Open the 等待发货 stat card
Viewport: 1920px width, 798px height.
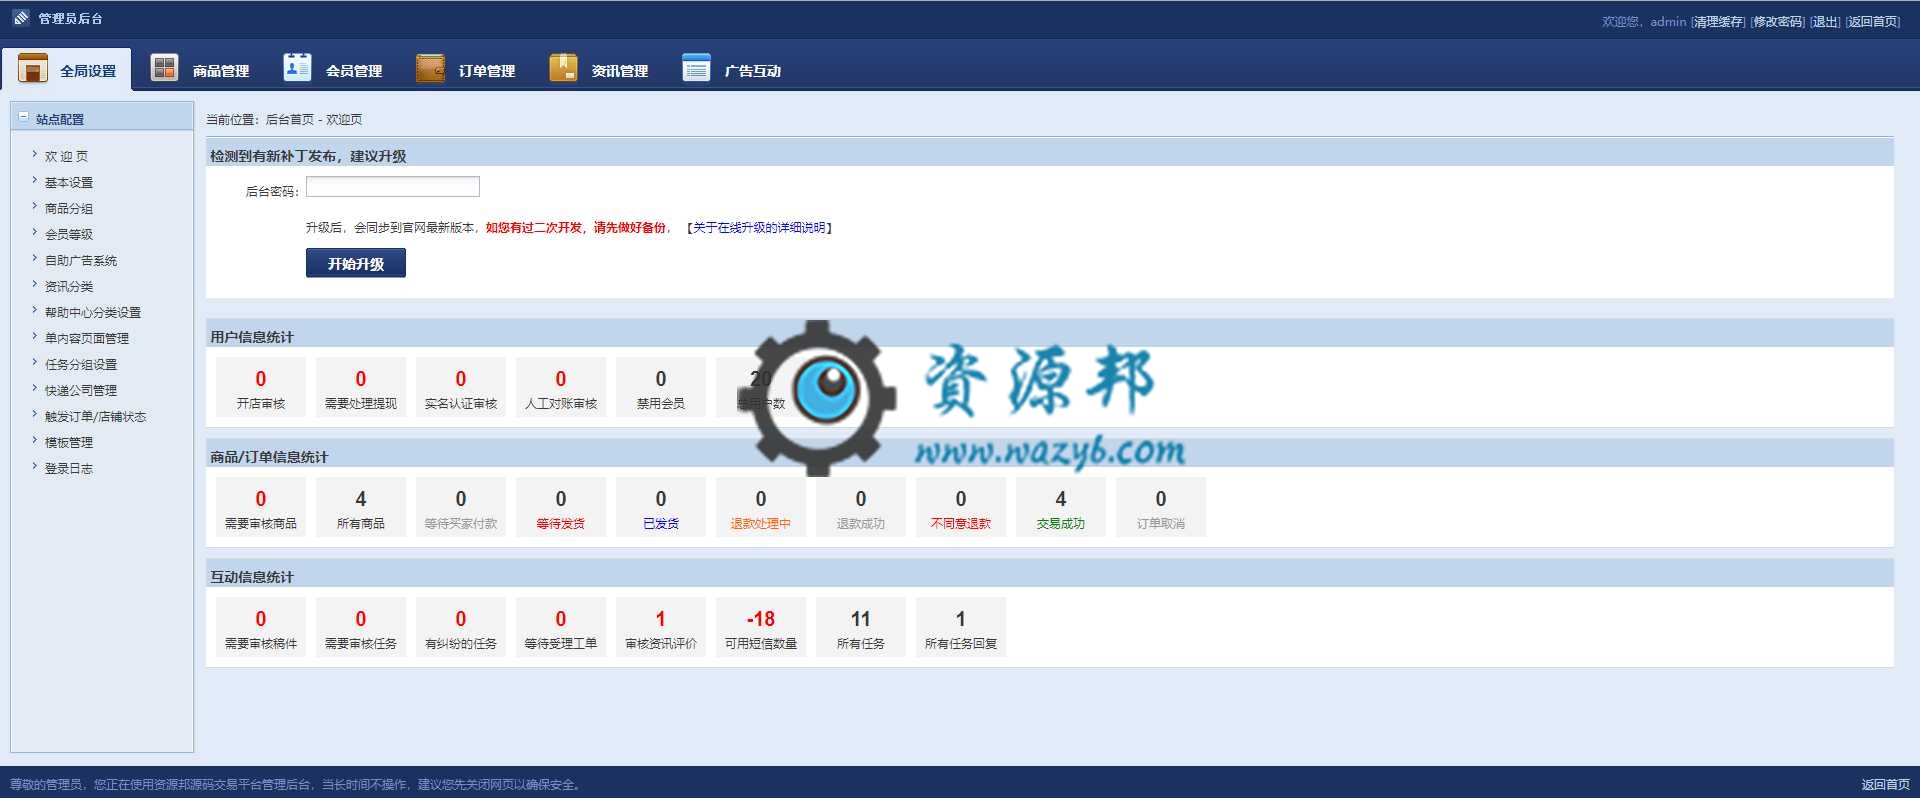[561, 507]
